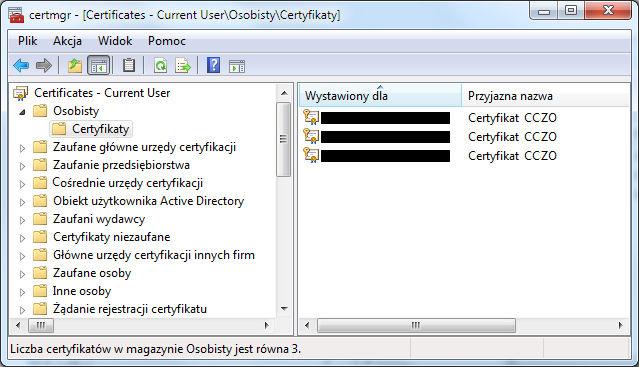Close the certmgr window
Viewport: 639px width, 367px height.
coord(608,10)
